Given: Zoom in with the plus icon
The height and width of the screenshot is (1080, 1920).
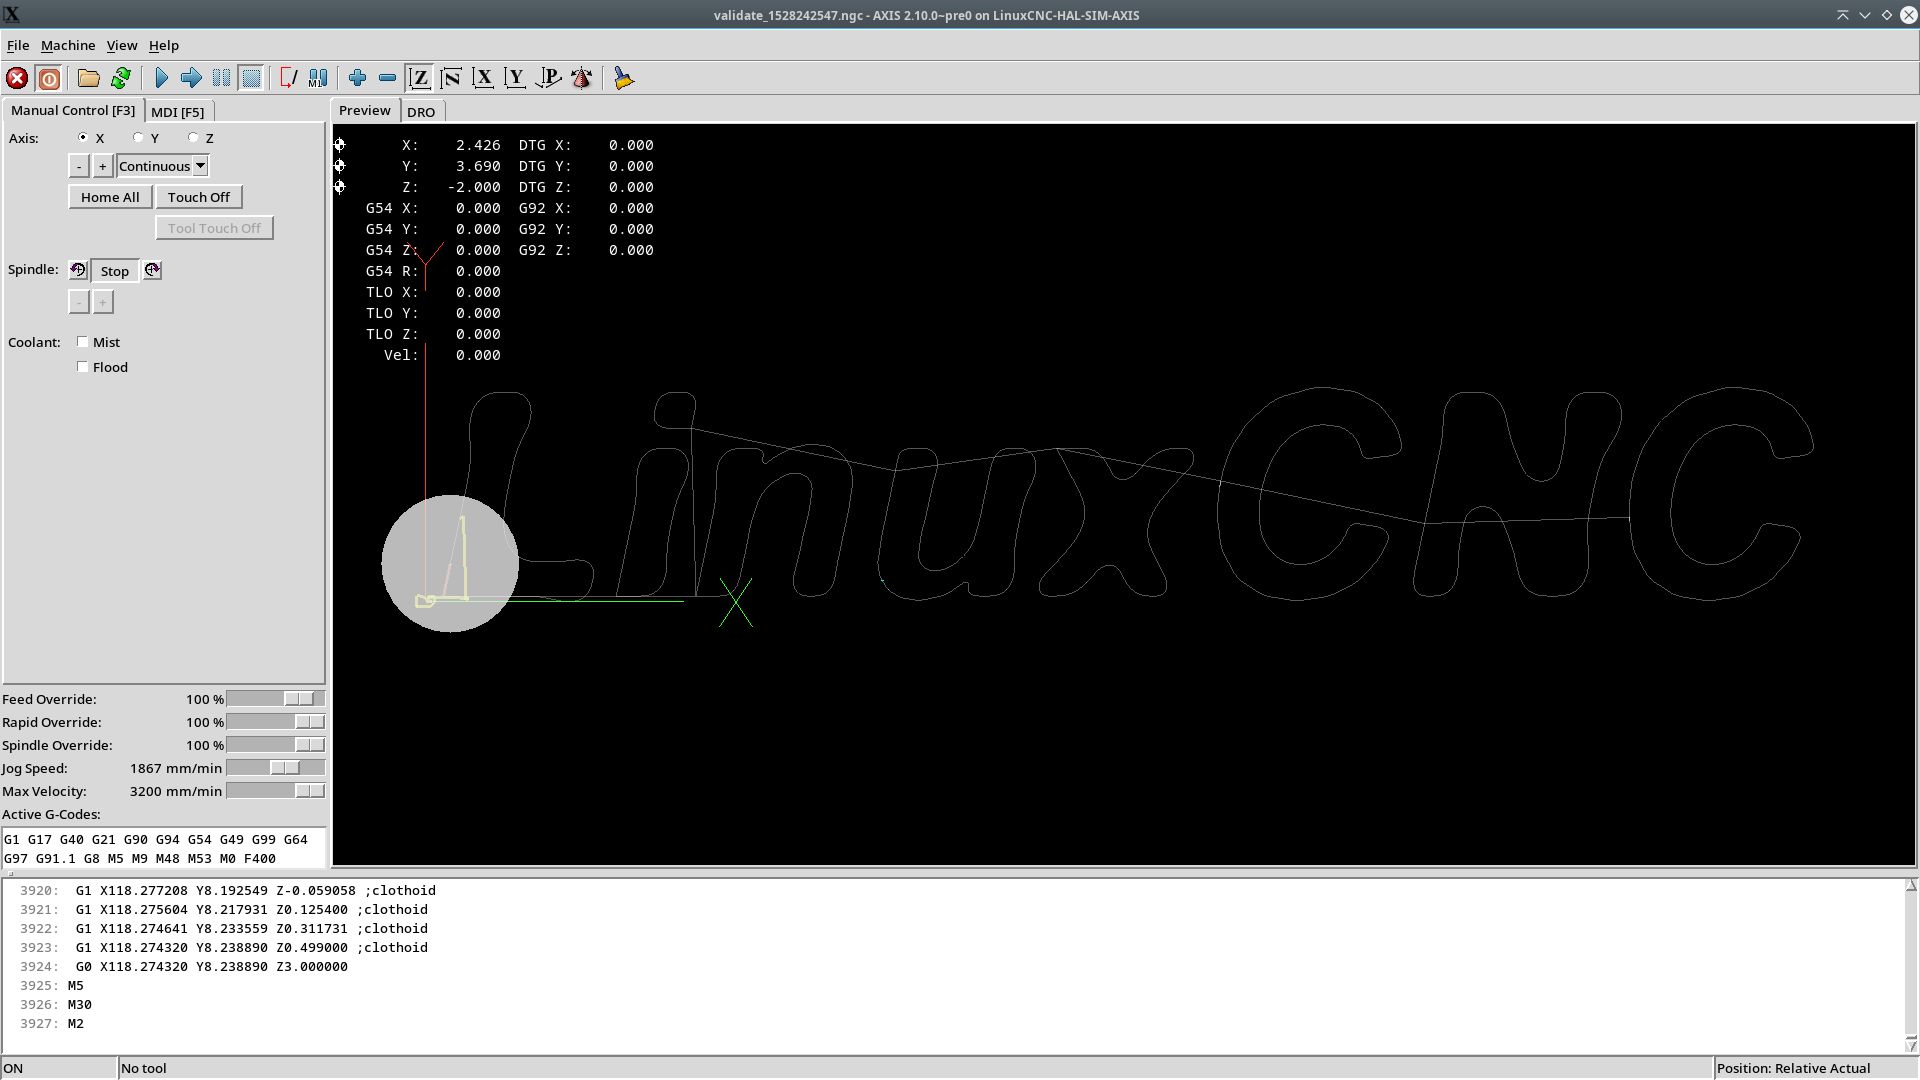Looking at the screenshot, I should [357, 78].
